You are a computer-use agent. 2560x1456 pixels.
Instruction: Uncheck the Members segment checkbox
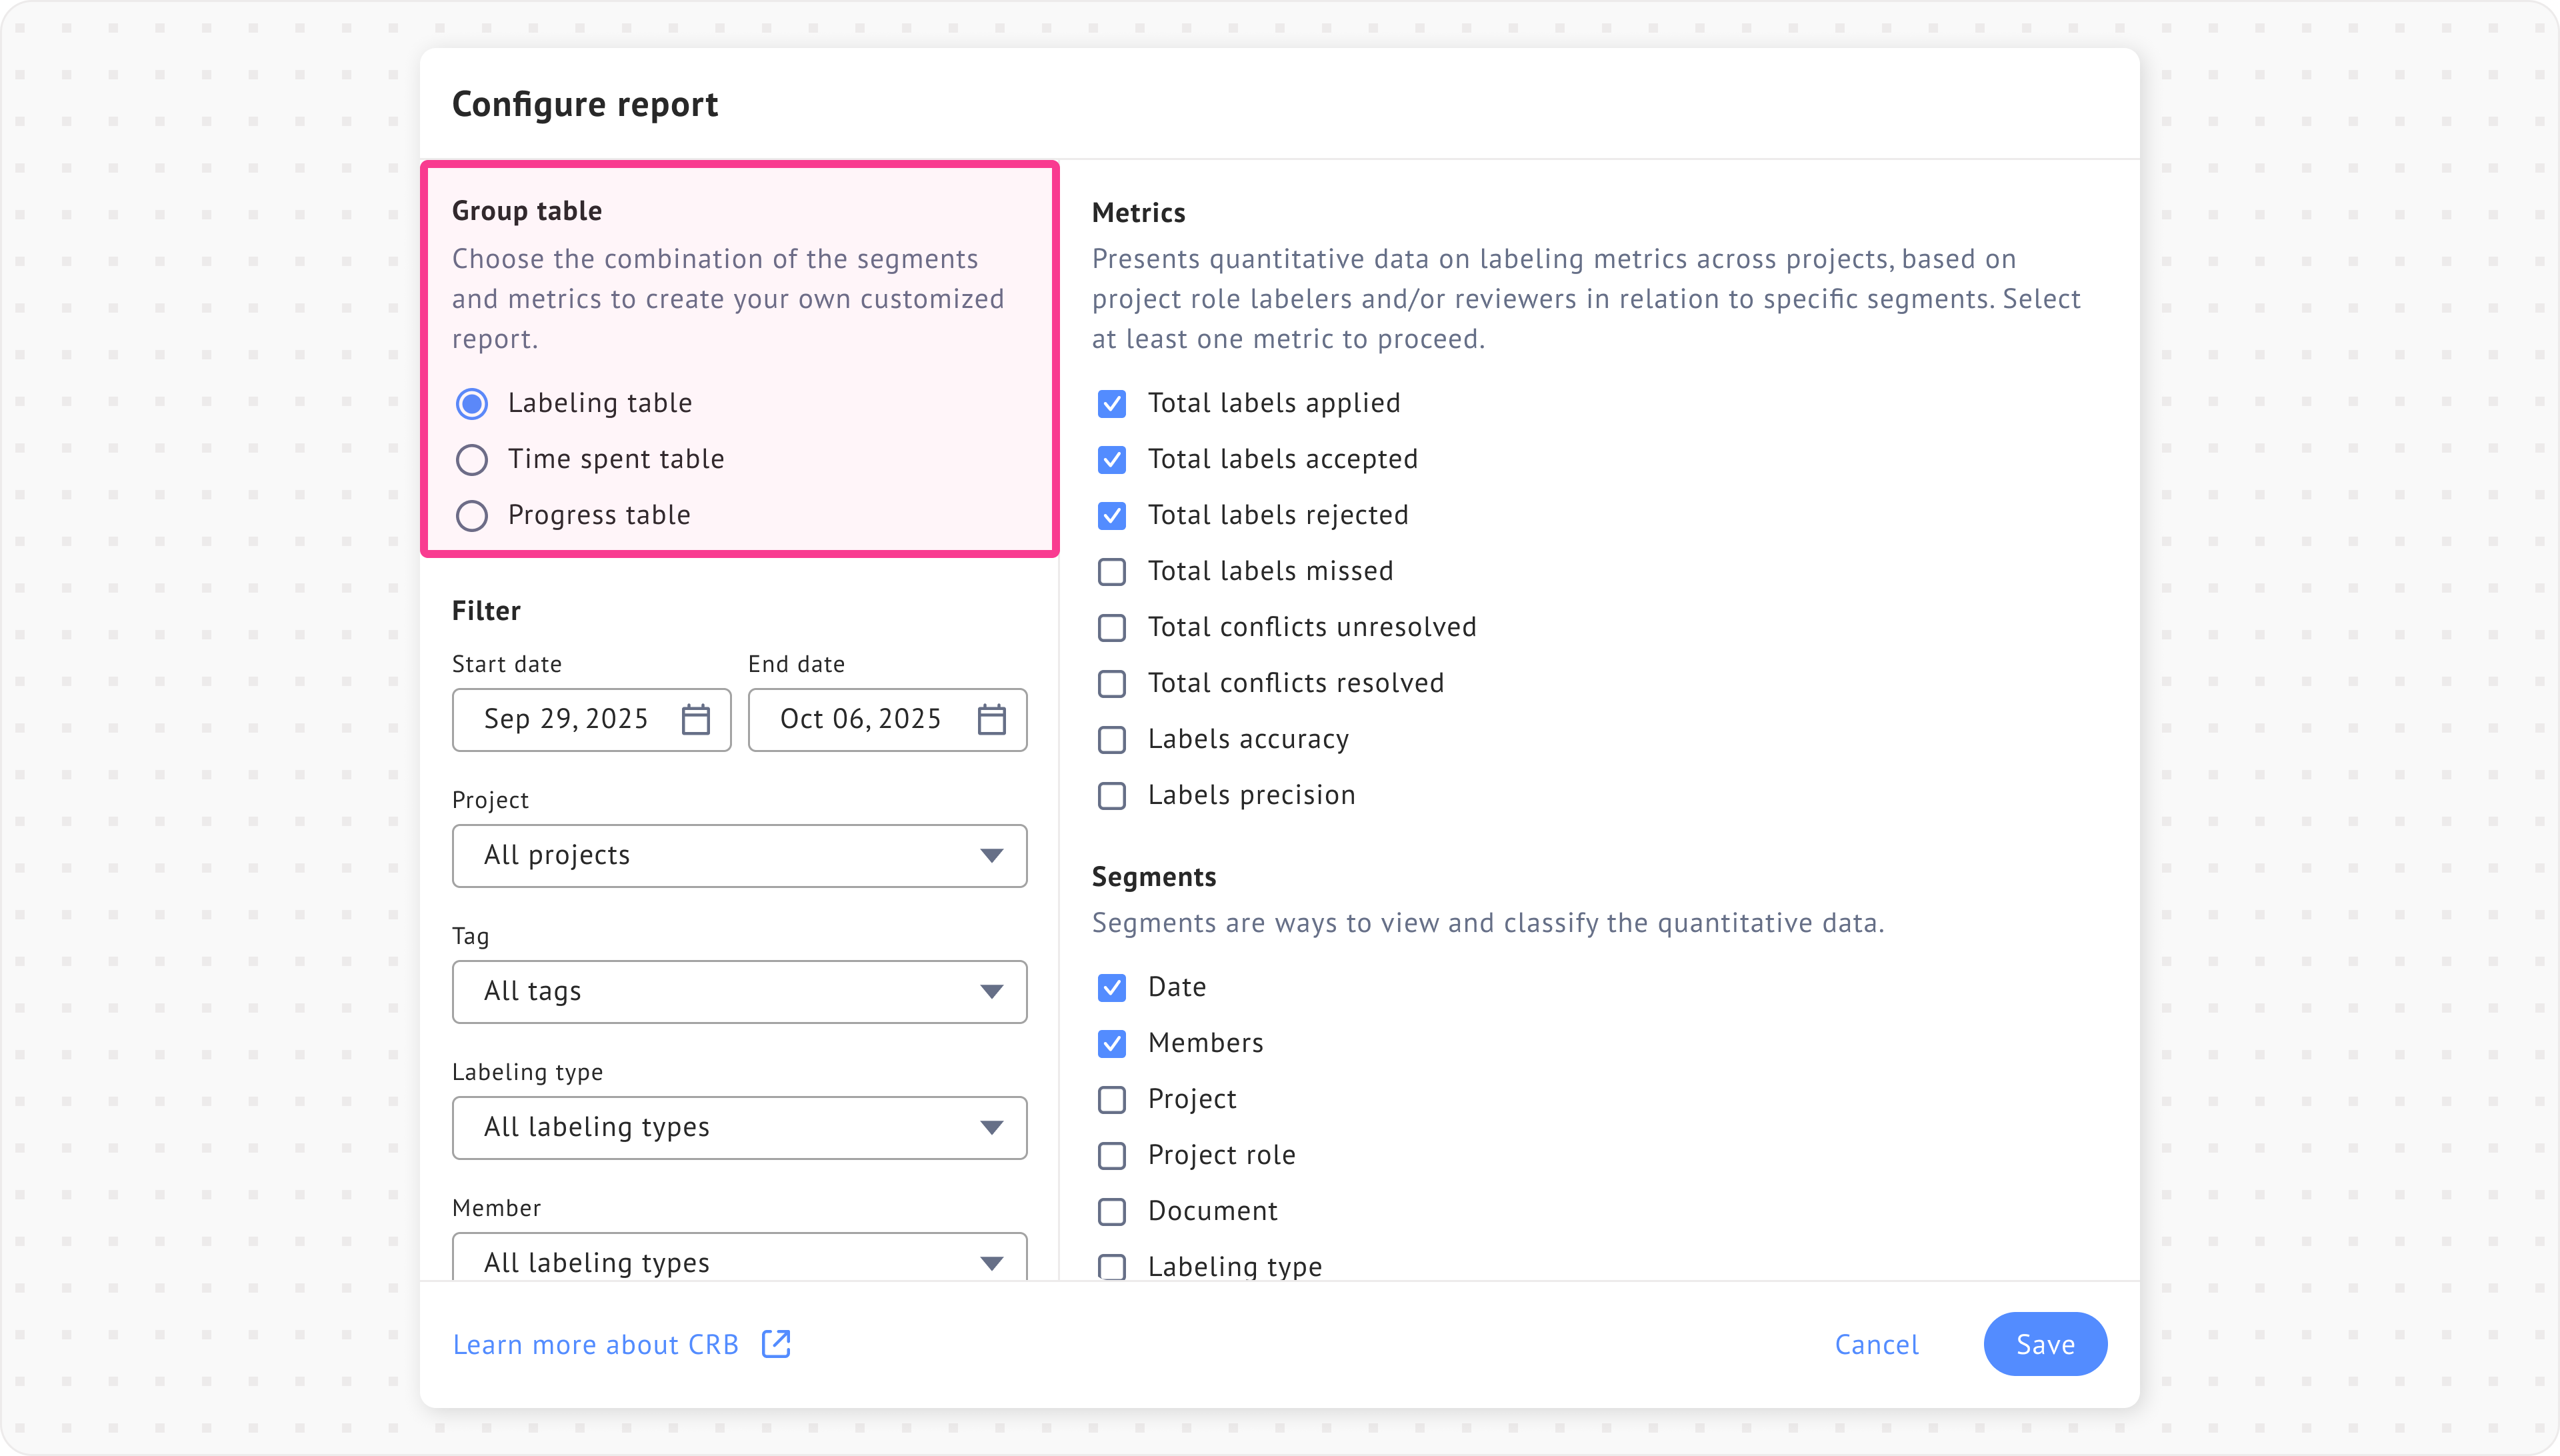tap(1111, 1043)
